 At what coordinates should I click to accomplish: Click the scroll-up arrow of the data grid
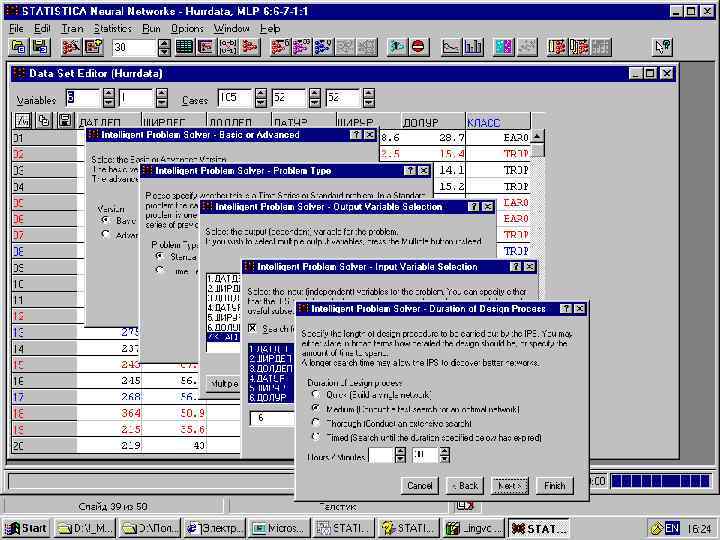tap(537, 136)
